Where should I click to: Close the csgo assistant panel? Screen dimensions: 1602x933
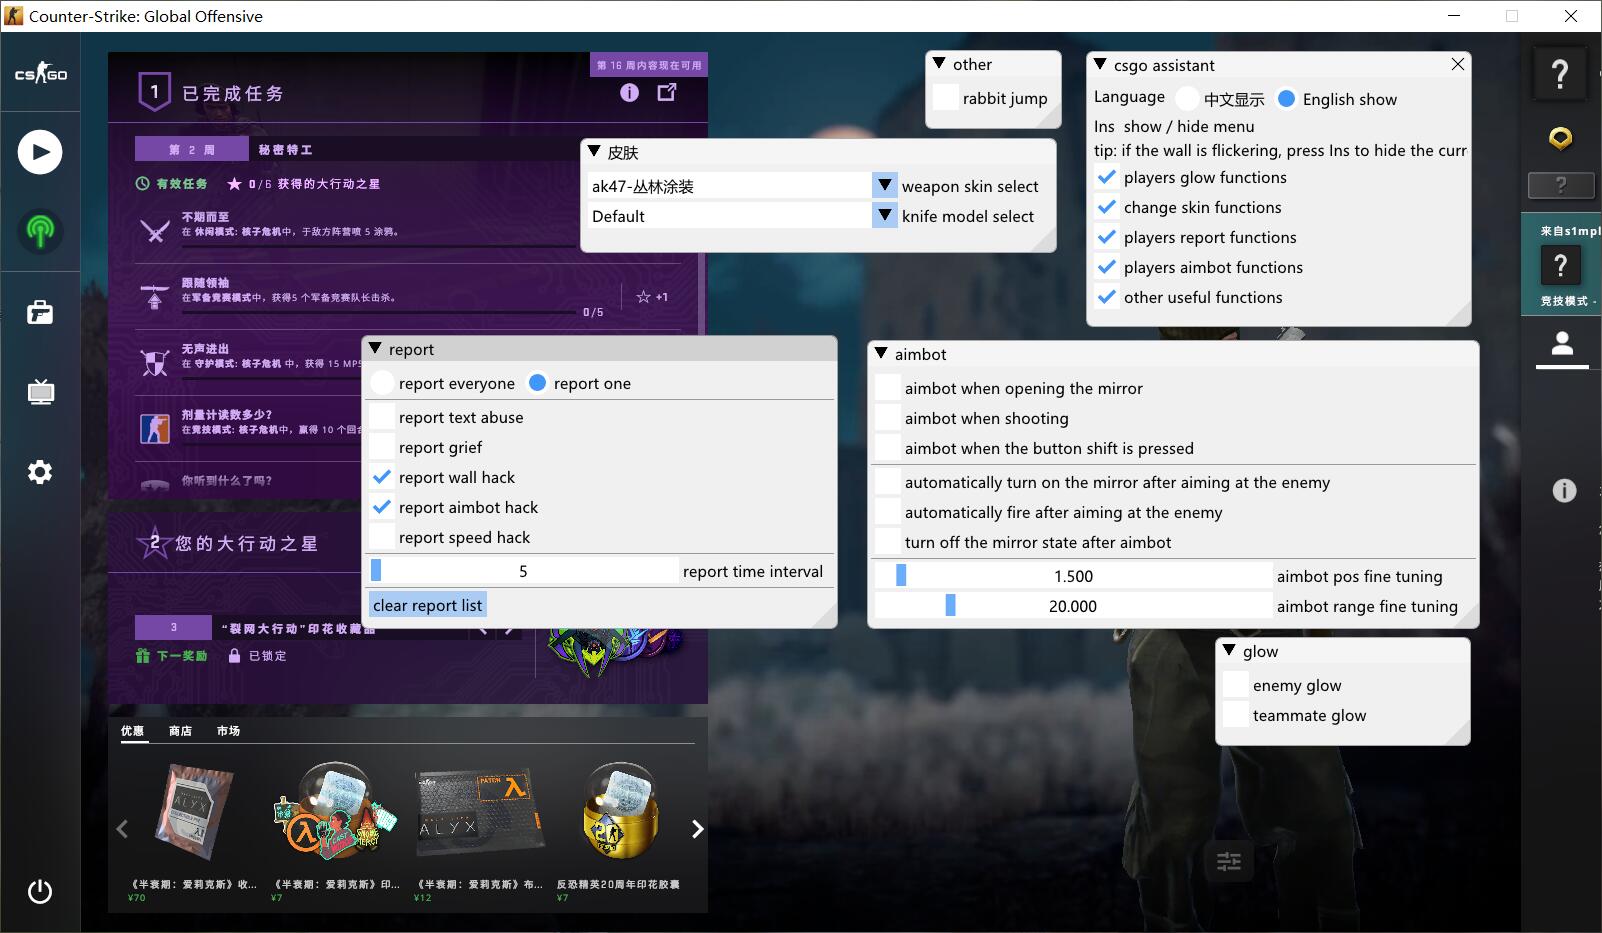[1458, 64]
